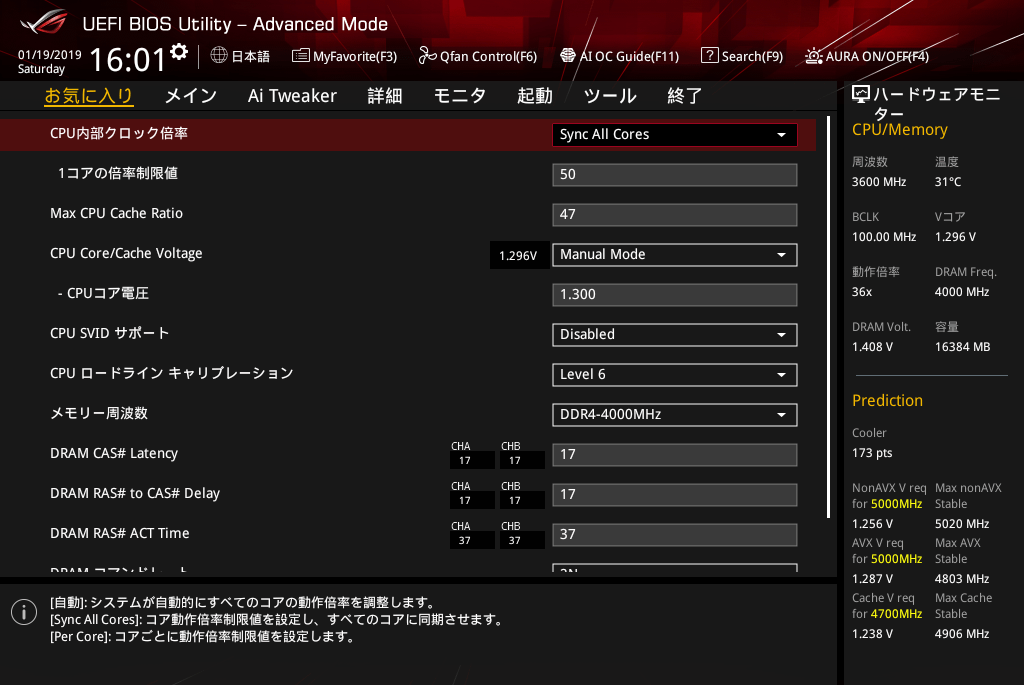Click the DRAM RAS# ACT Time field

pos(675,534)
